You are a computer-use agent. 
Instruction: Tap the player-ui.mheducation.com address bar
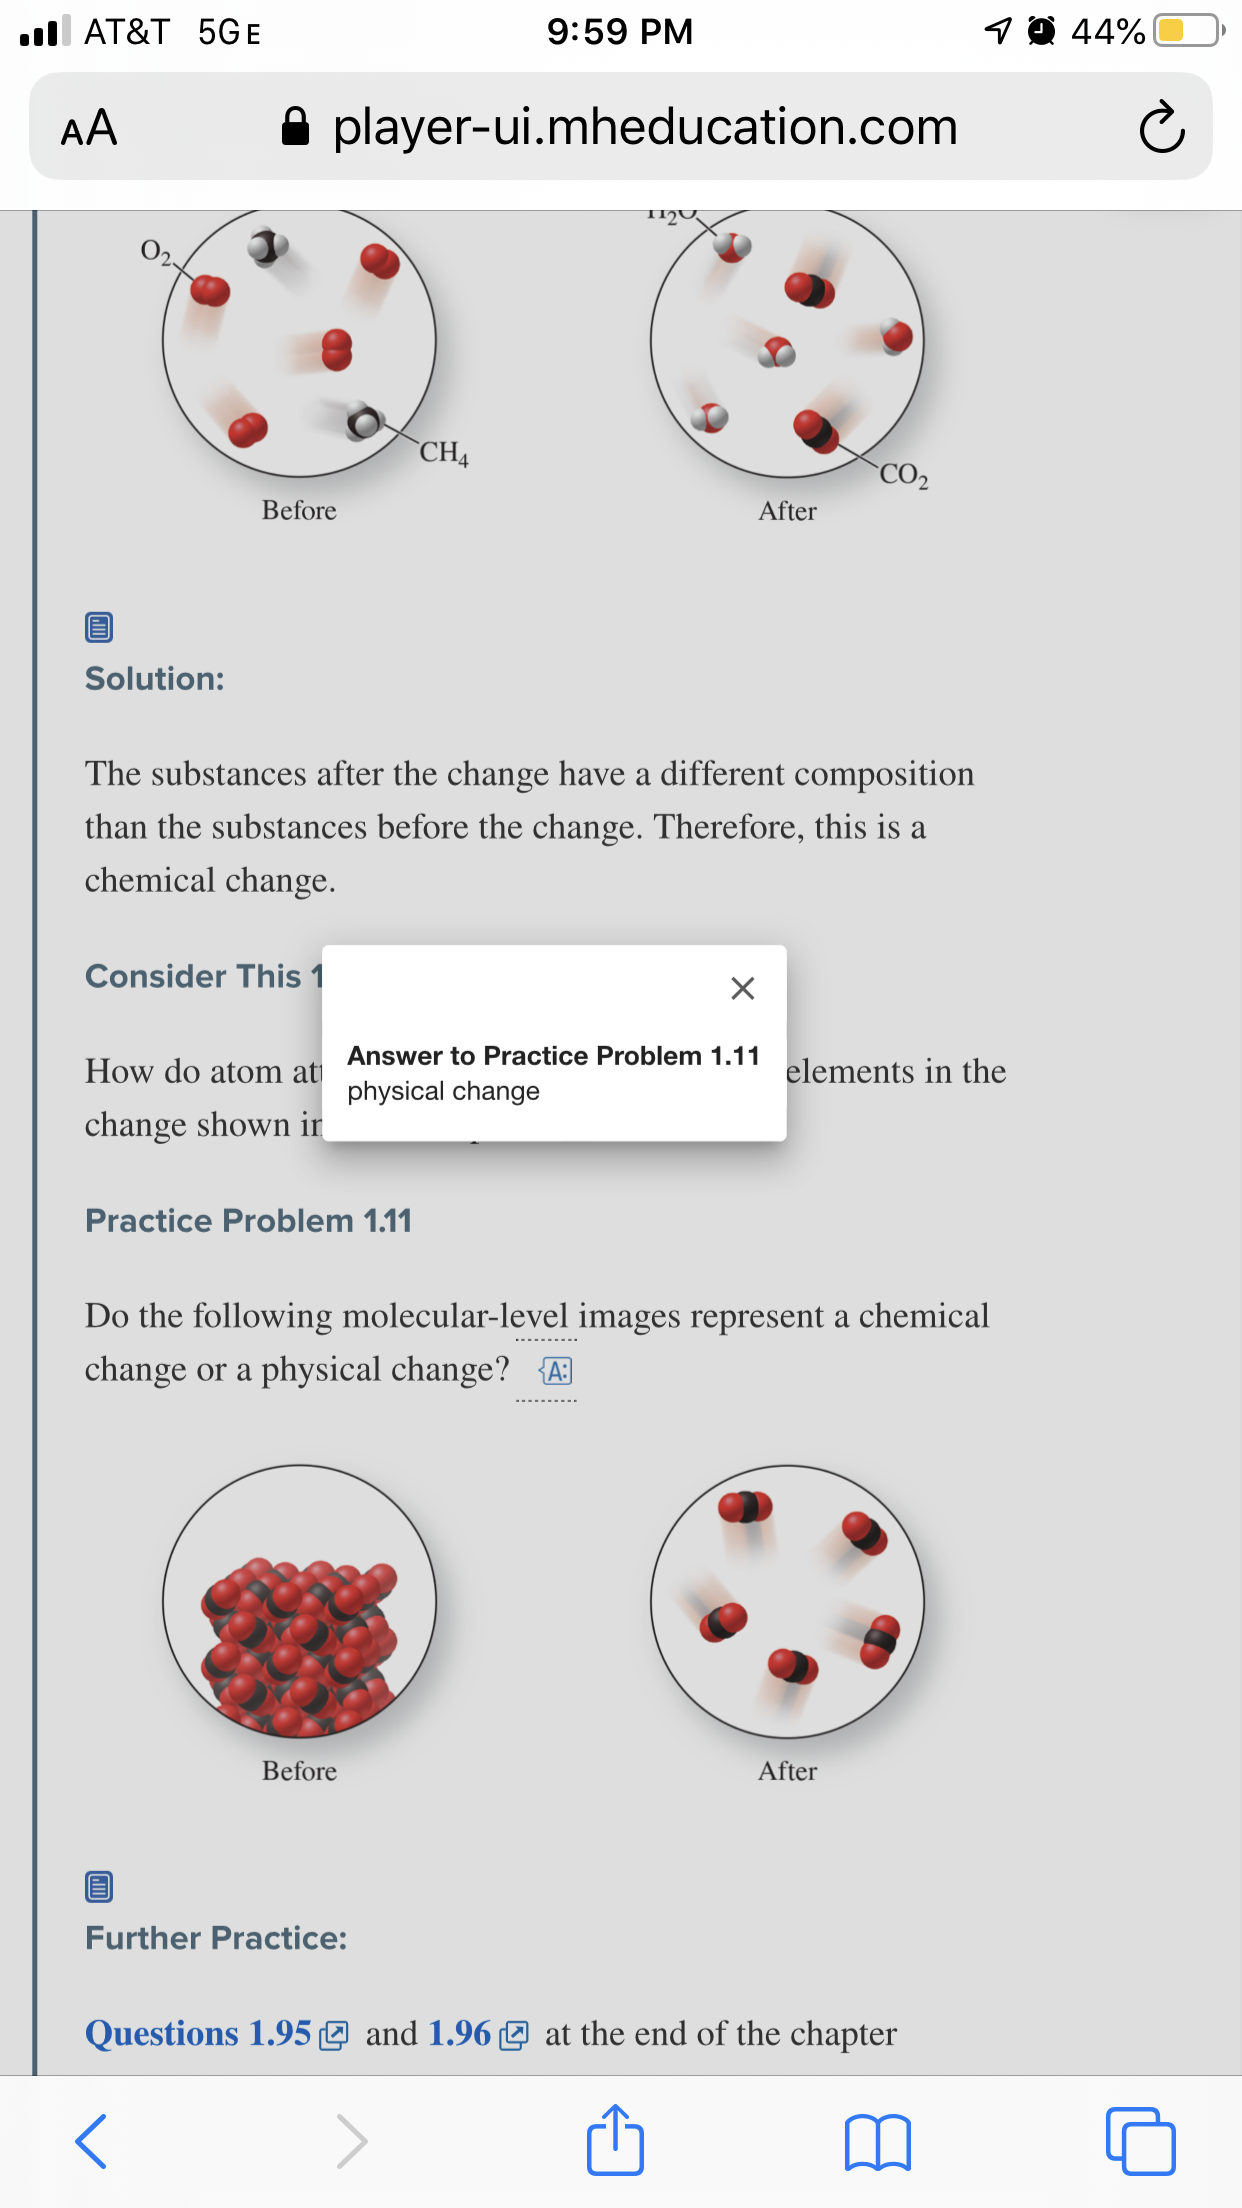(x=620, y=127)
